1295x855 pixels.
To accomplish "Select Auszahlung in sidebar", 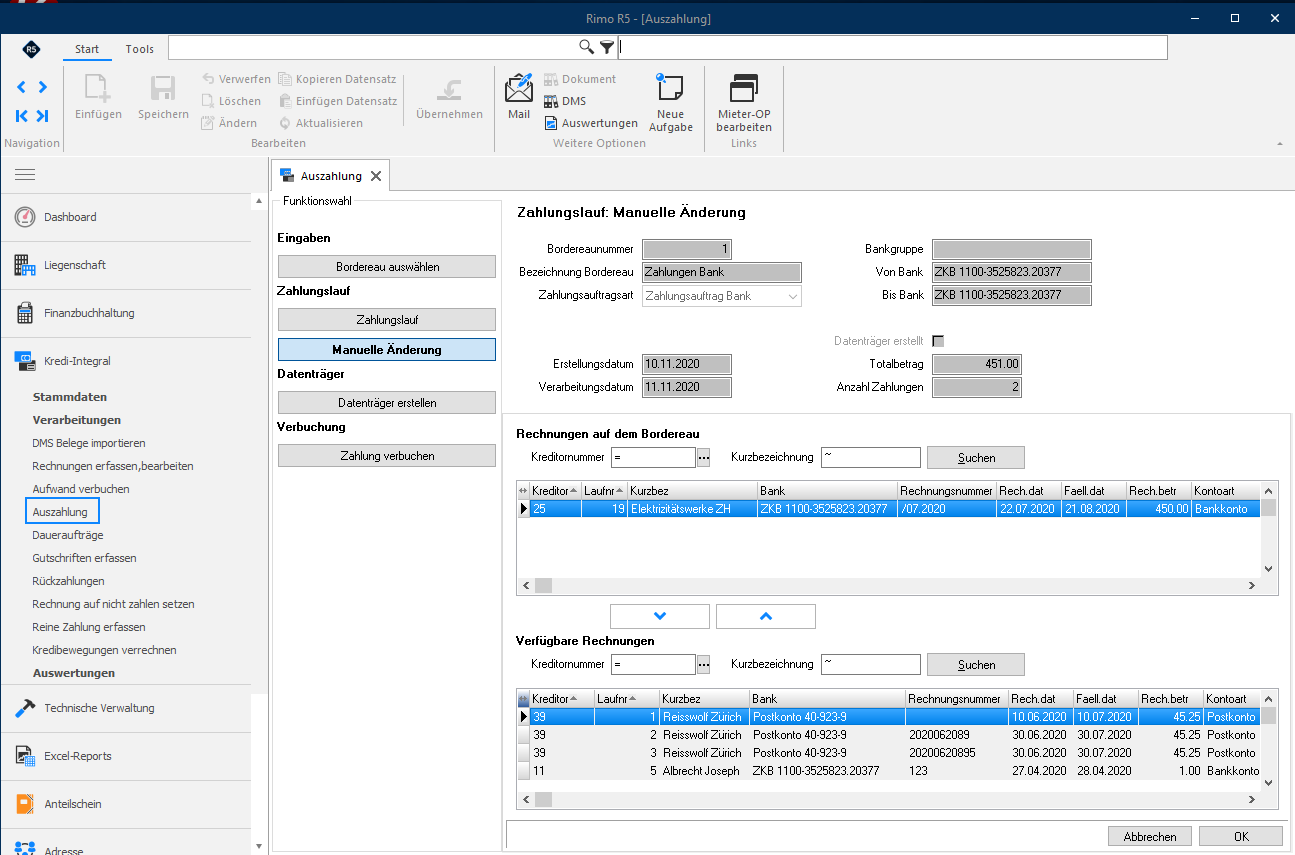I will point(60,512).
